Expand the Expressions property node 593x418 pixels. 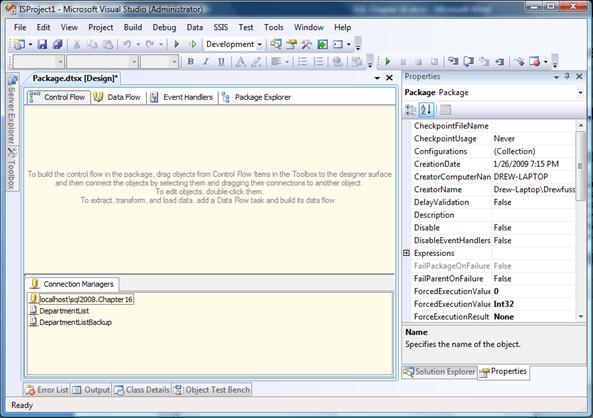pyautogui.click(x=407, y=253)
